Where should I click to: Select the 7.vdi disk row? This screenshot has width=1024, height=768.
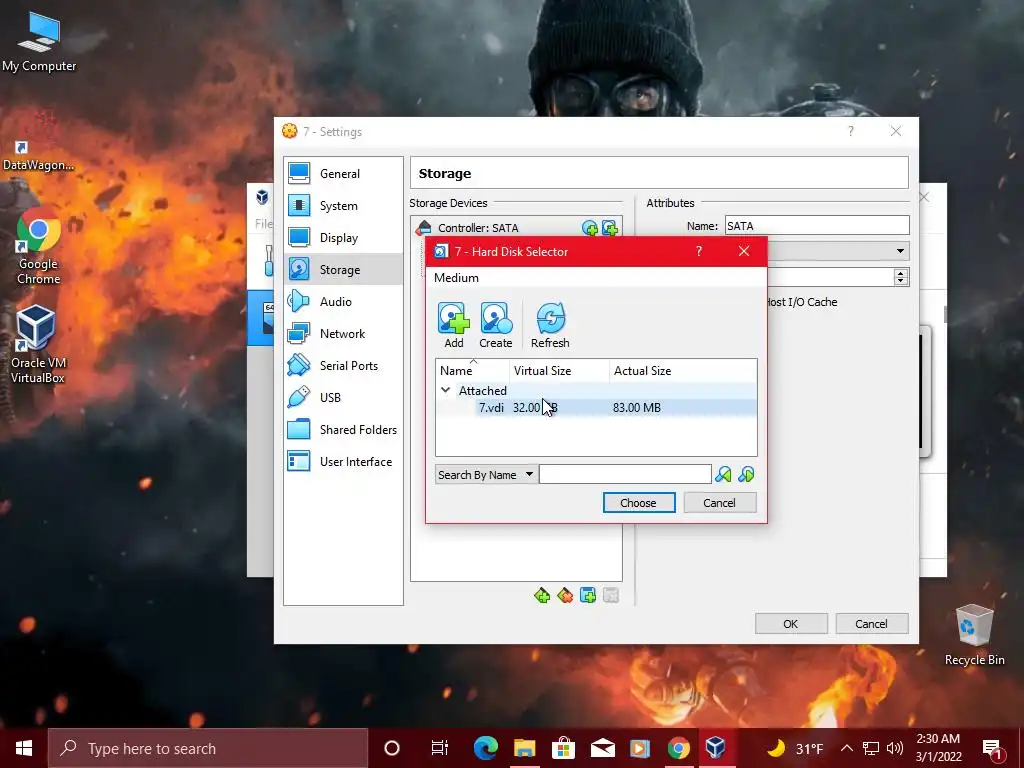596,408
